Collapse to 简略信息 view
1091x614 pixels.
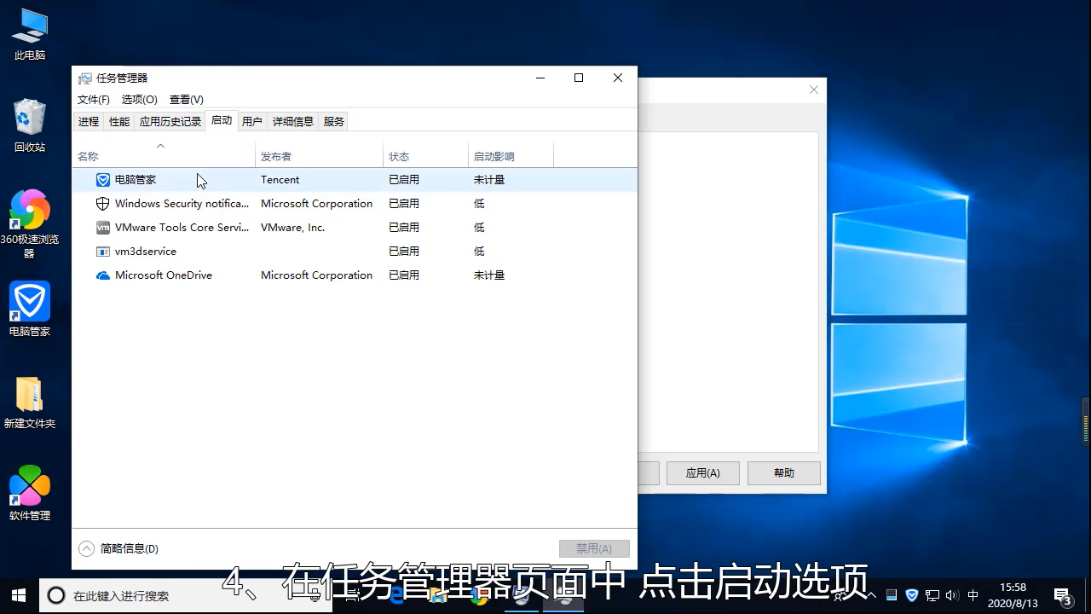(119, 549)
